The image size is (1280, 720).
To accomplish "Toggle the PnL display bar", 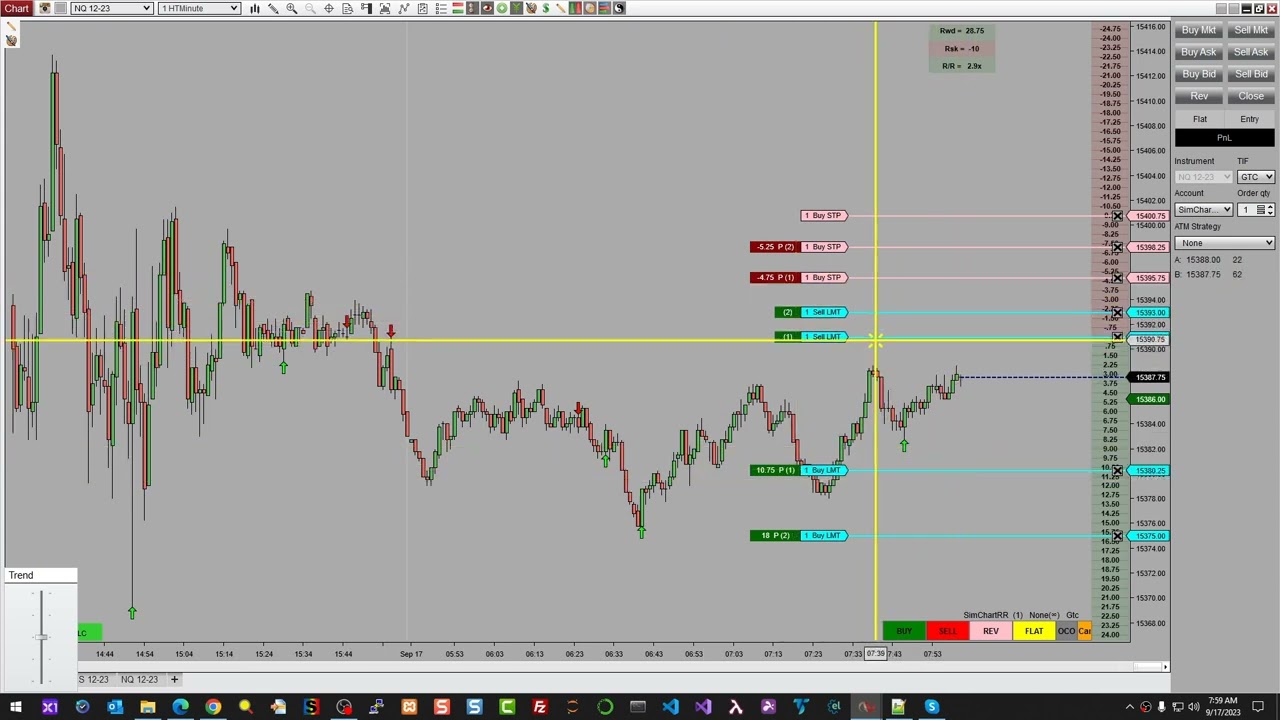I will (1224, 138).
